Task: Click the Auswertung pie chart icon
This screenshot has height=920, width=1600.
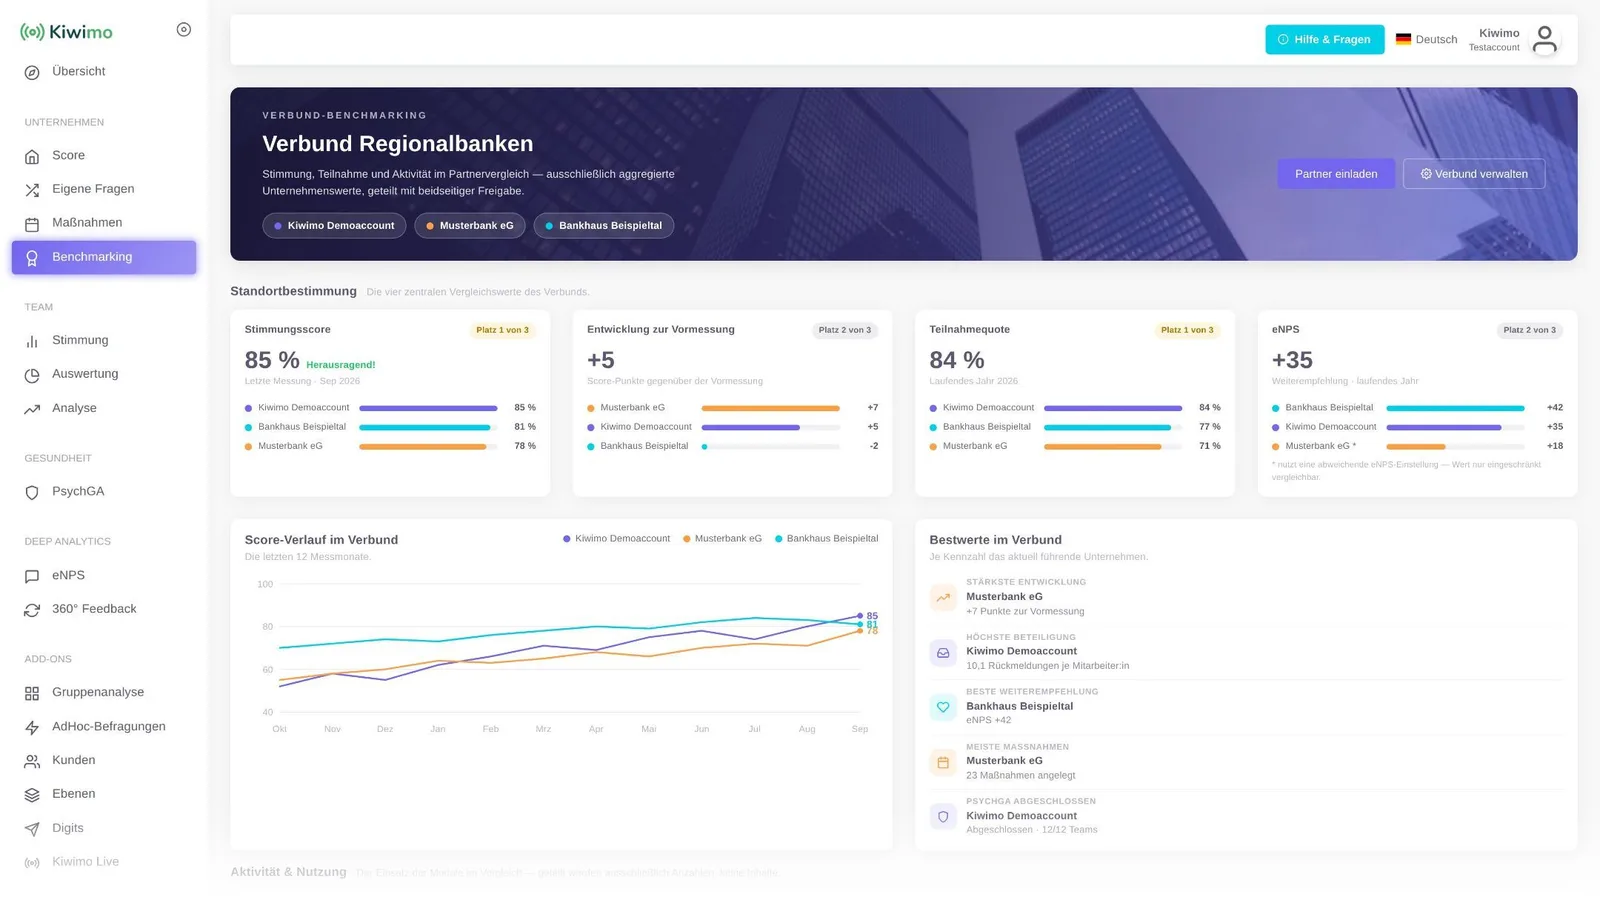Action: [x=32, y=375]
